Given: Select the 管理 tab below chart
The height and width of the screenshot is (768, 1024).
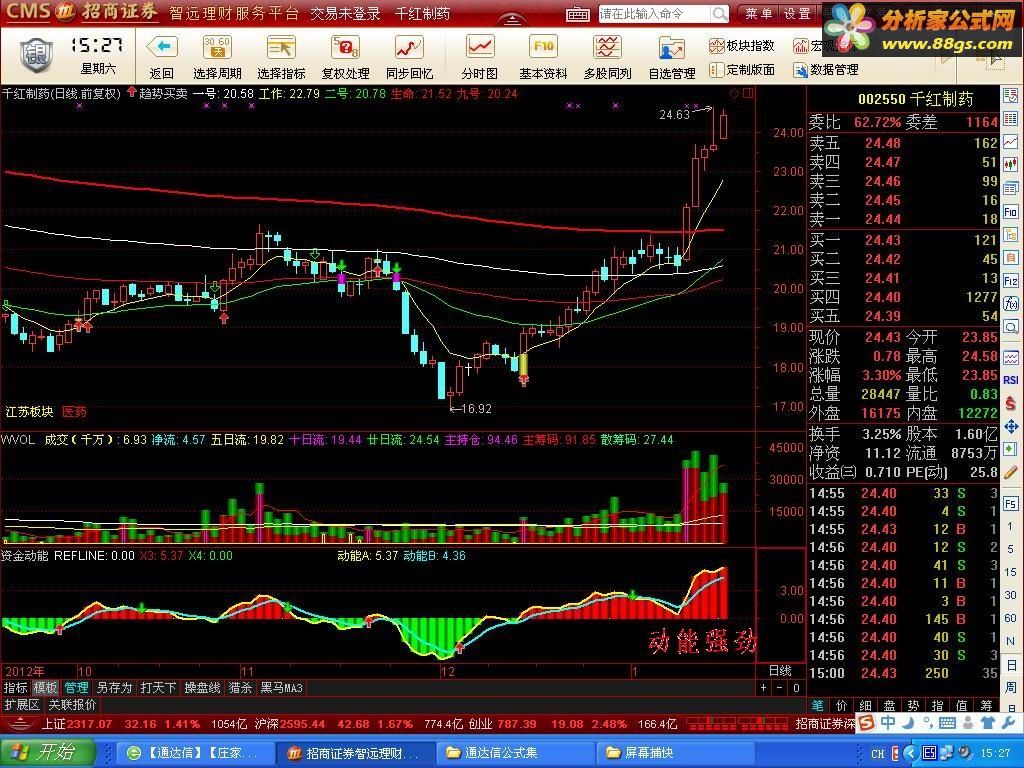Looking at the screenshot, I should click(76, 688).
